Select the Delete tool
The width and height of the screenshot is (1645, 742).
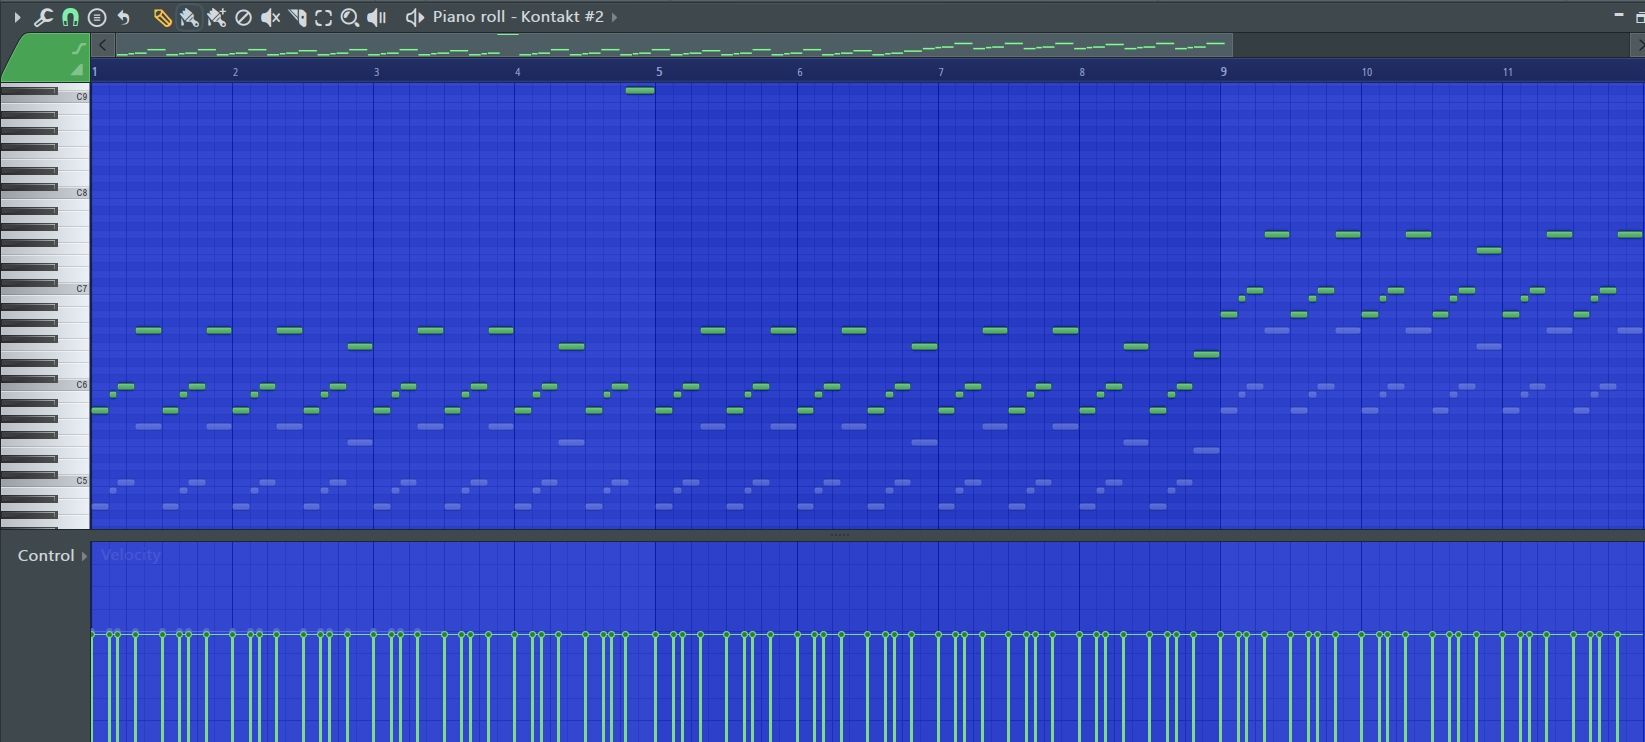[243, 17]
